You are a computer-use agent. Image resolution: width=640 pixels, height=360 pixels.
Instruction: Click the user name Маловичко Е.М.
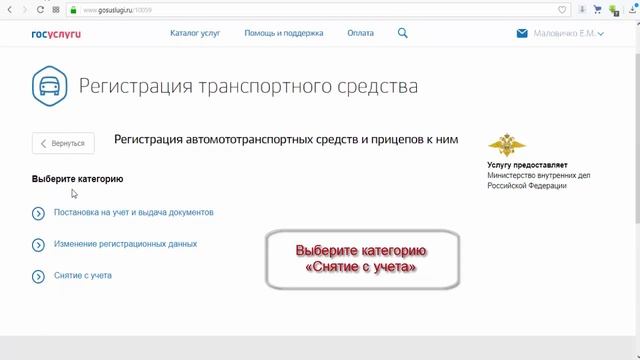pos(565,33)
